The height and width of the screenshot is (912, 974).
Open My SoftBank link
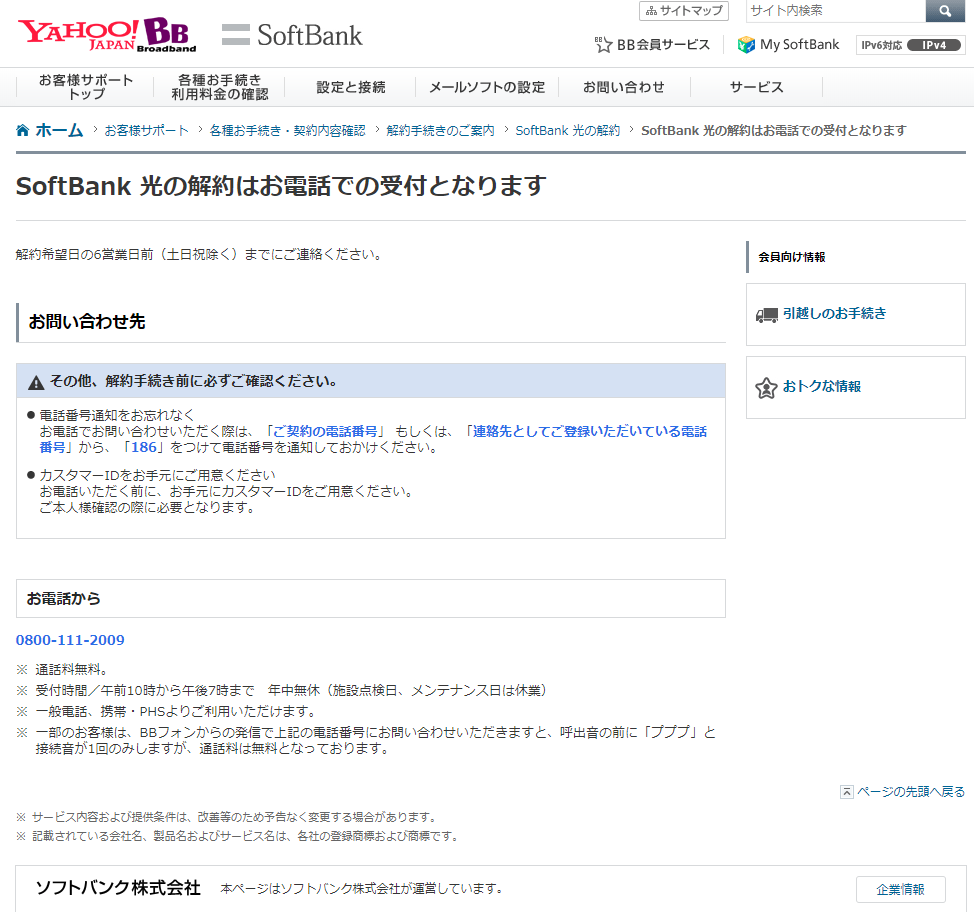click(x=799, y=45)
